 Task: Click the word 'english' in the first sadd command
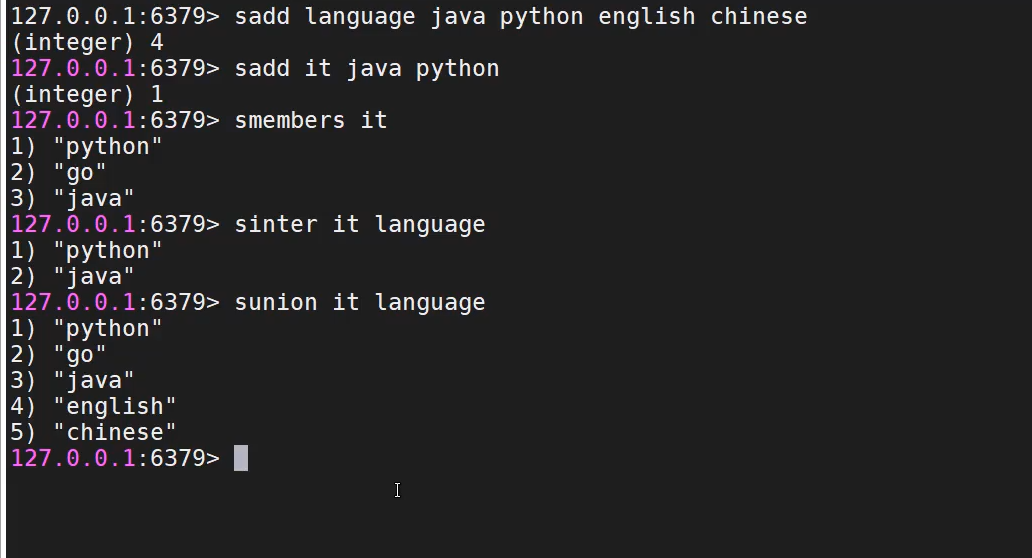tap(646, 16)
